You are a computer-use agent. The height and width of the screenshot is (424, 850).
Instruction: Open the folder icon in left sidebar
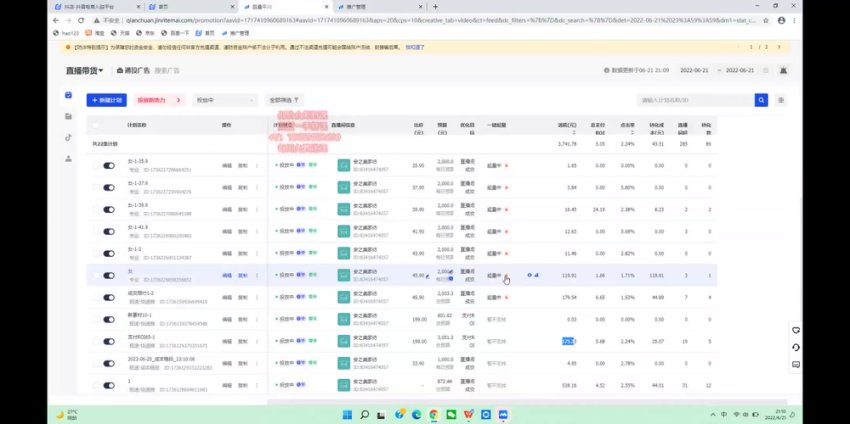click(68, 116)
